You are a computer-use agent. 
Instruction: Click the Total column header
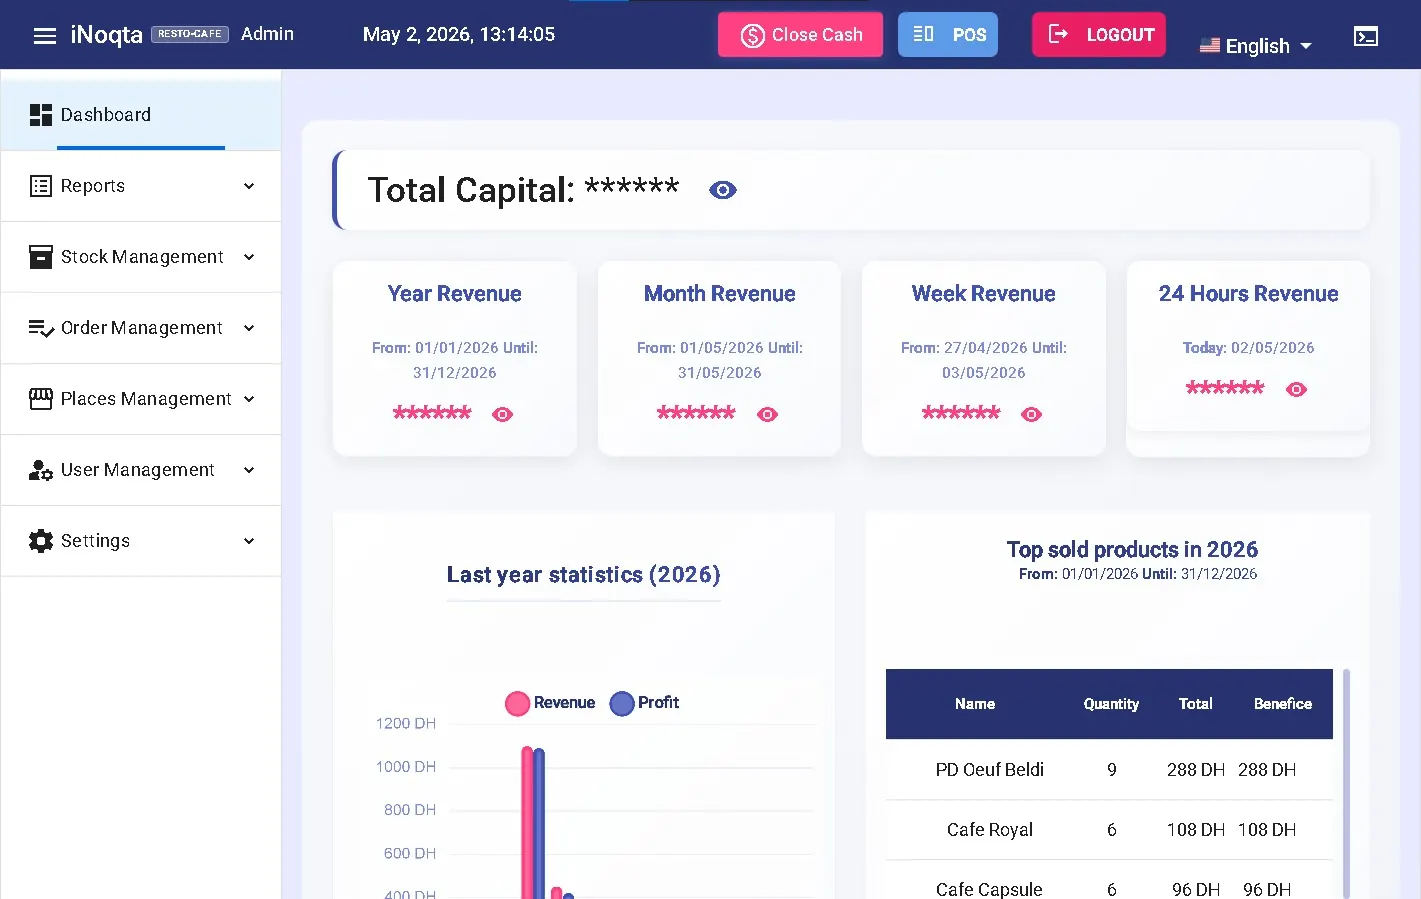coord(1196,704)
